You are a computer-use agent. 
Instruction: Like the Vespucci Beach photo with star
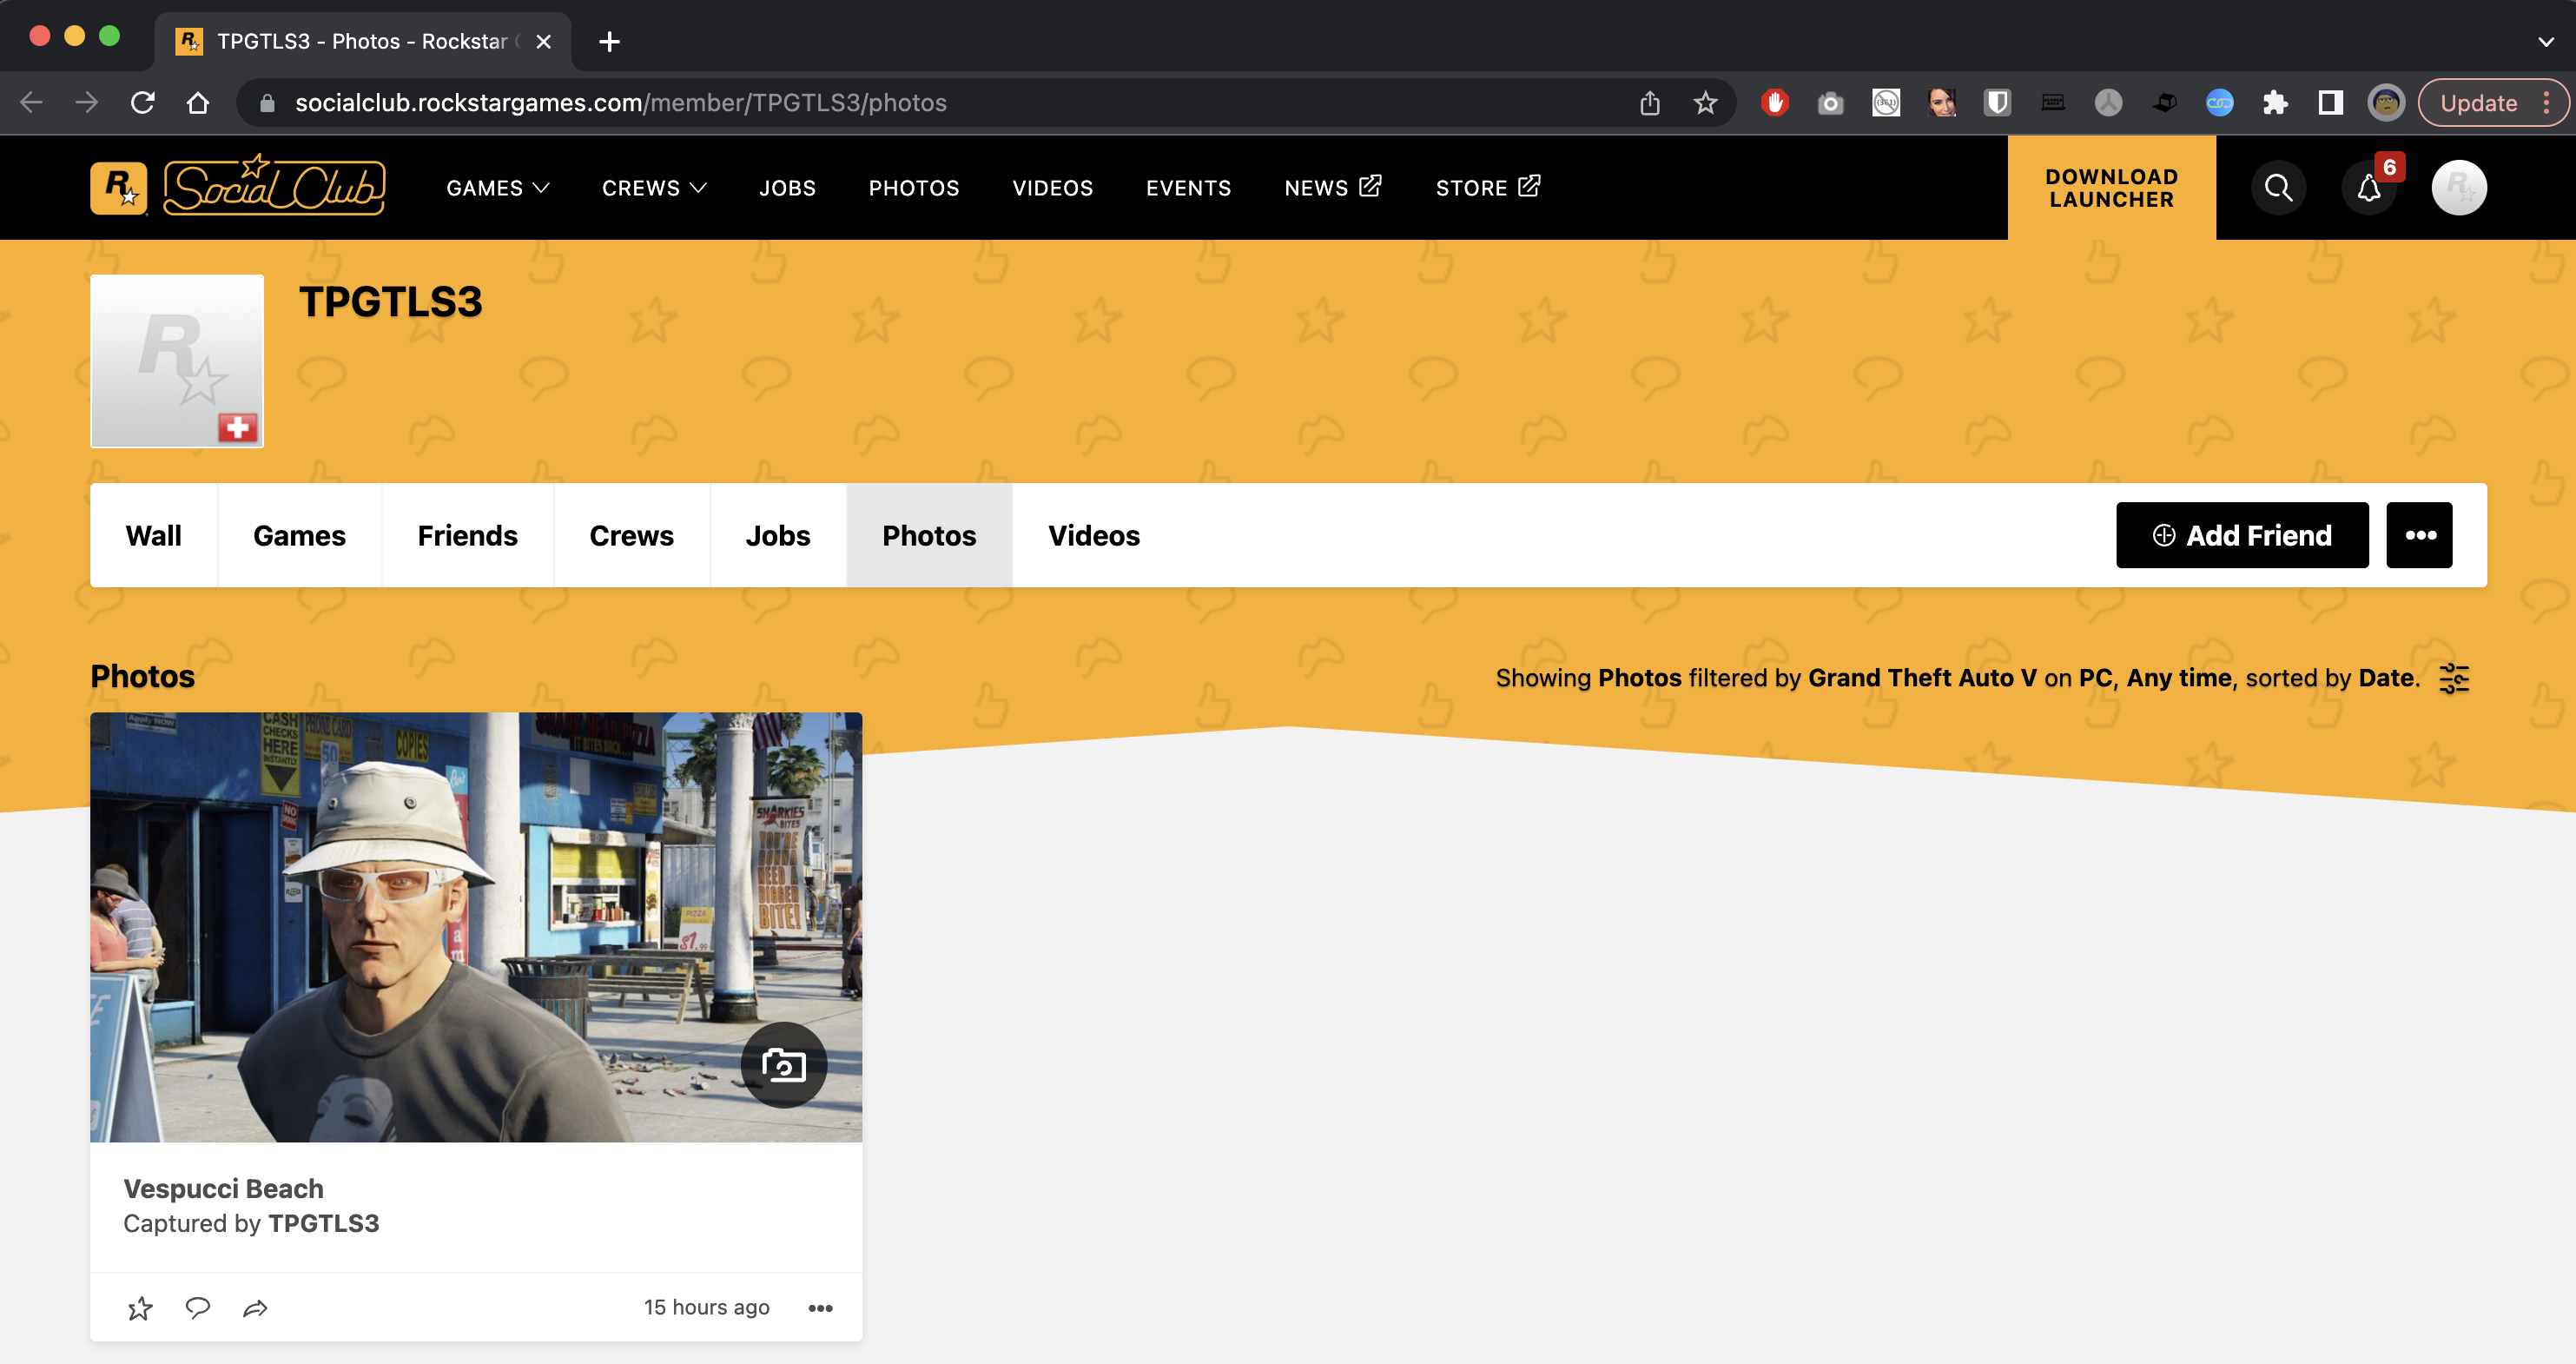[x=140, y=1308]
